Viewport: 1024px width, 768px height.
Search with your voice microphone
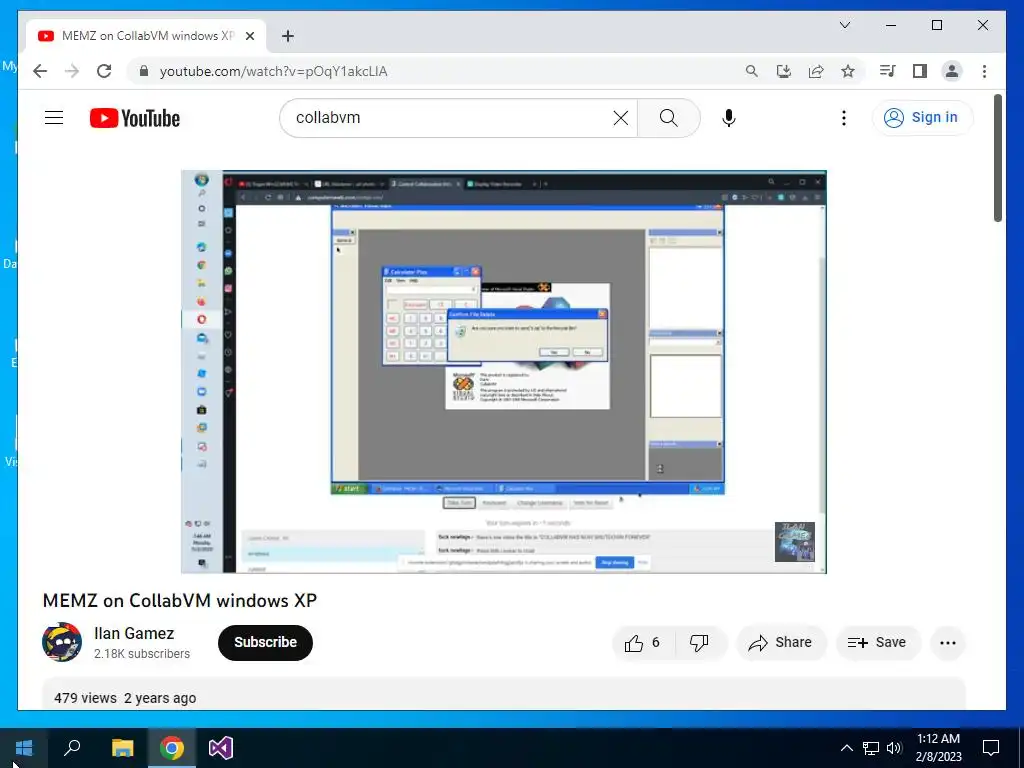729,118
